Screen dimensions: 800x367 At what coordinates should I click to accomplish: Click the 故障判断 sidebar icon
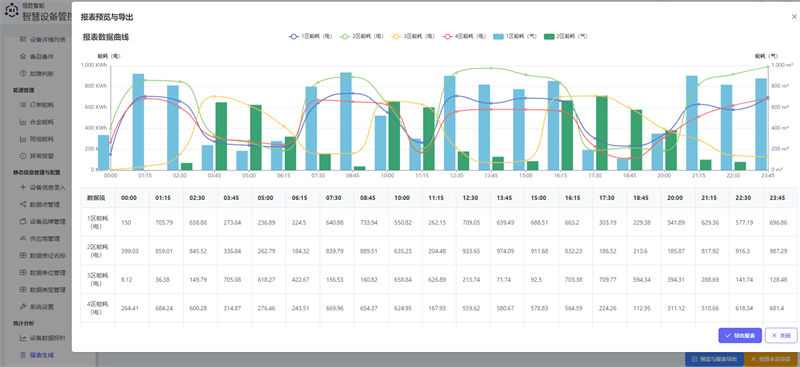[x=22, y=73]
